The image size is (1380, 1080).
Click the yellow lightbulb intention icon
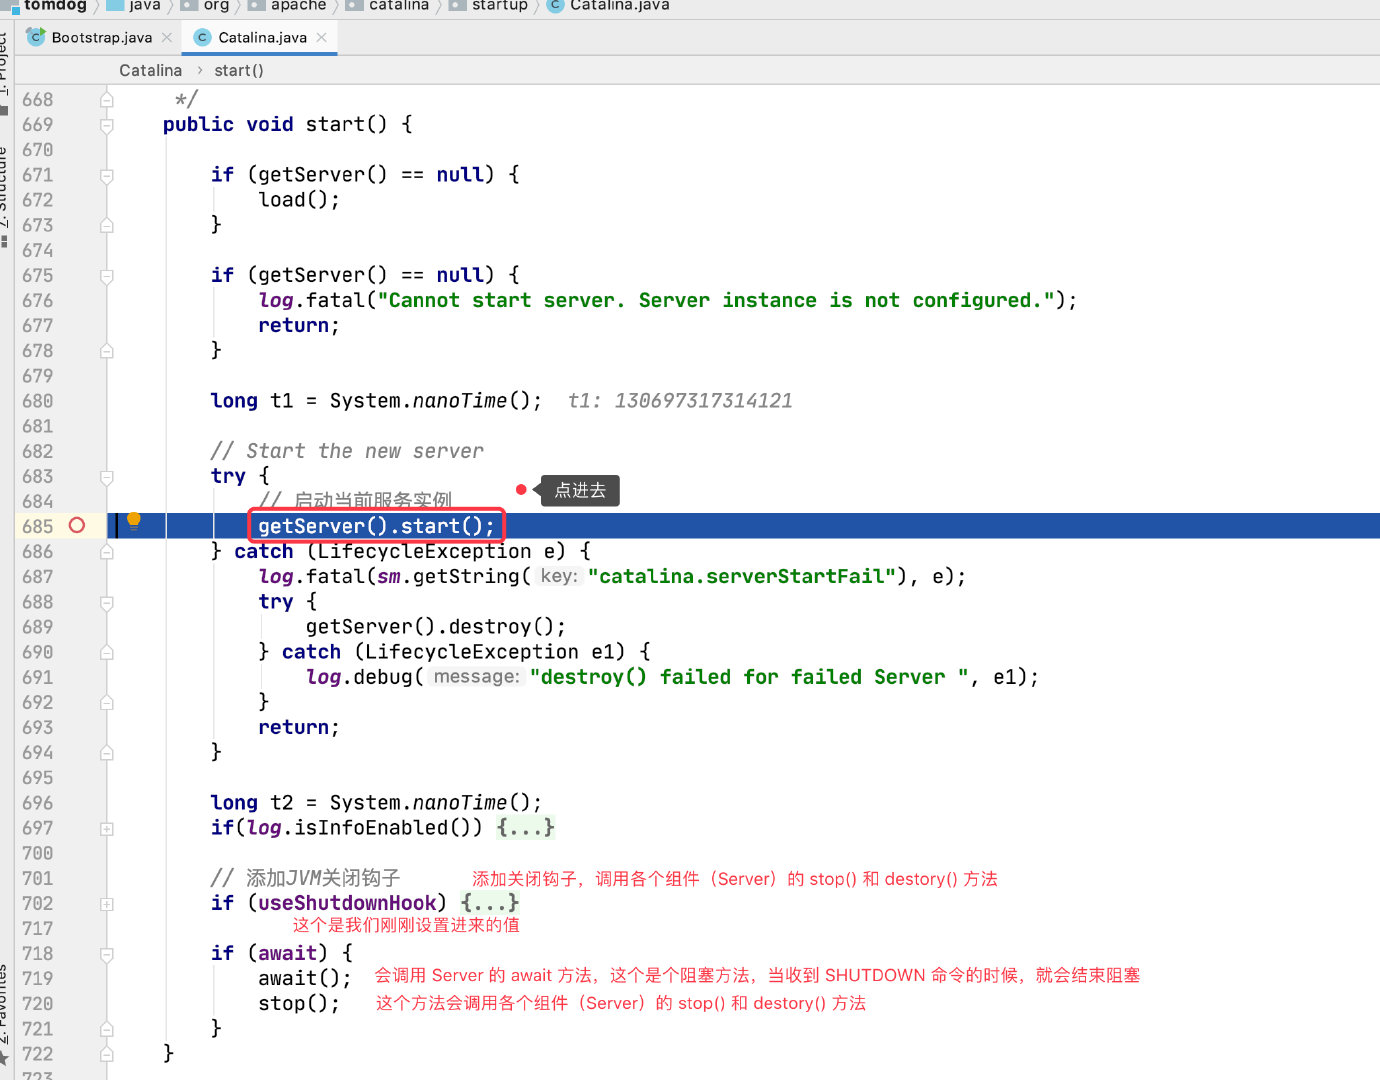134,520
